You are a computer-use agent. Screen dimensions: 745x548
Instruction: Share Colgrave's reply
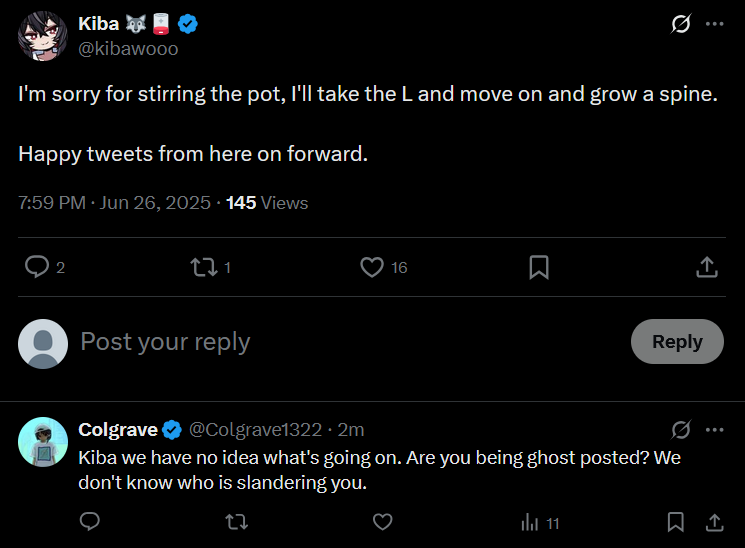[x=715, y=522]
